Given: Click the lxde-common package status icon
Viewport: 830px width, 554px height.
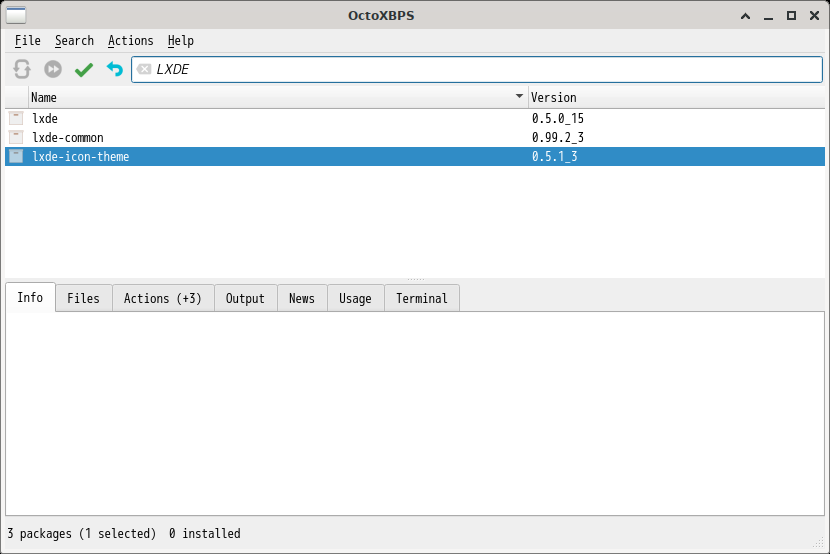Looking at the screenshot, I should 16,137.
